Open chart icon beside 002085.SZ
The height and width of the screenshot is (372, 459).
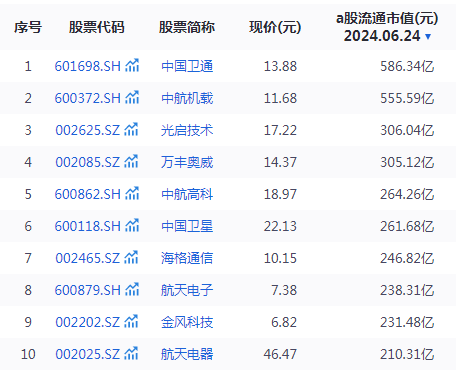[131, 162]
